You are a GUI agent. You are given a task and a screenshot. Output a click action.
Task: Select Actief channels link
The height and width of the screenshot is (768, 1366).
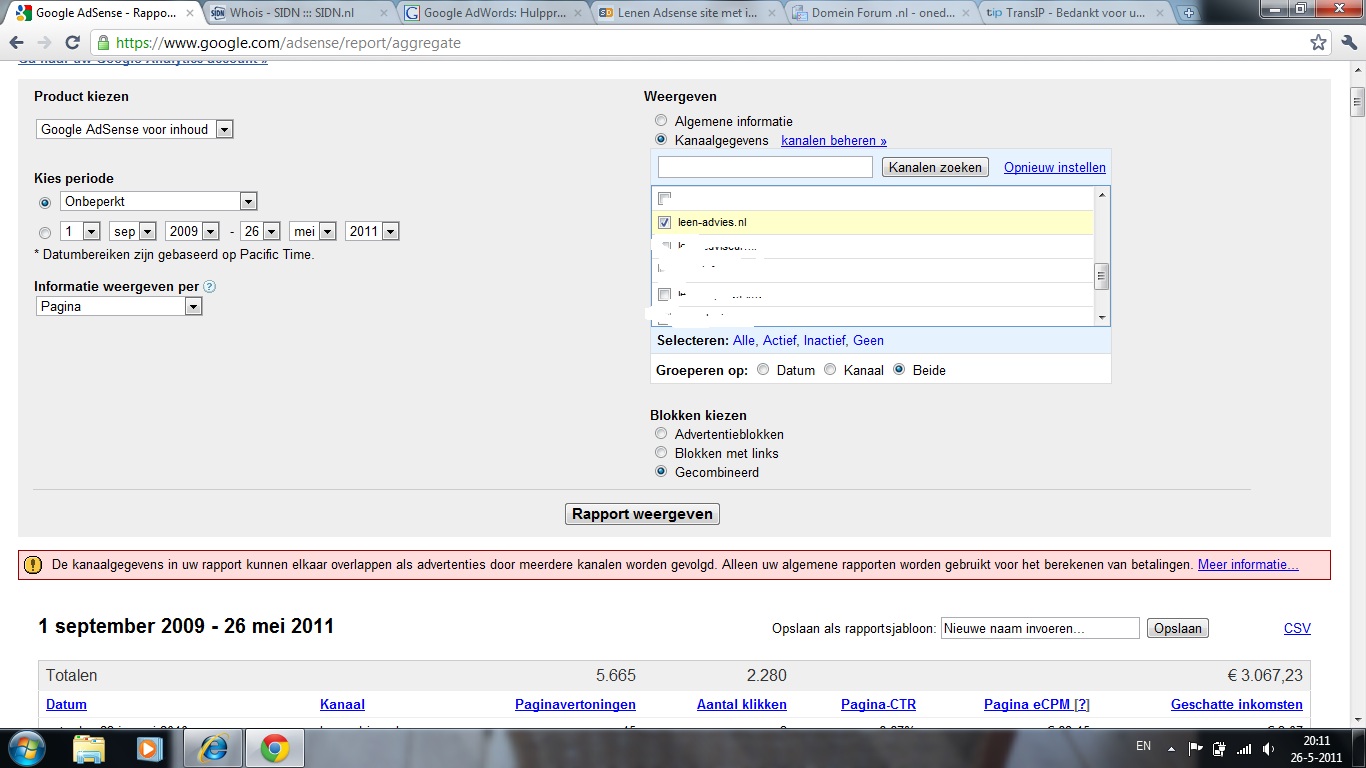point(780,341)
